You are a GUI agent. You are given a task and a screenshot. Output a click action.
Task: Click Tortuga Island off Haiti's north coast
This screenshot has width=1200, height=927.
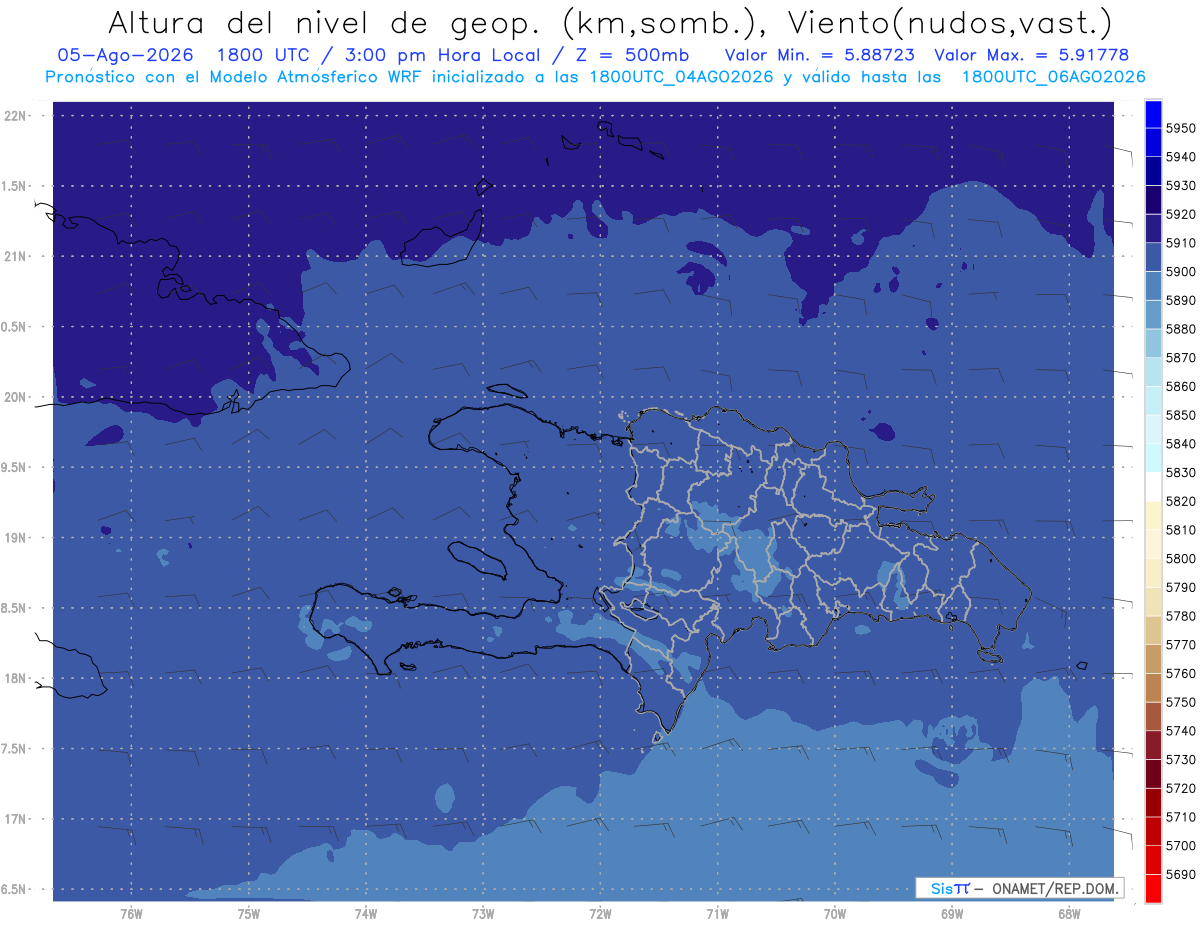coord(506,391)
